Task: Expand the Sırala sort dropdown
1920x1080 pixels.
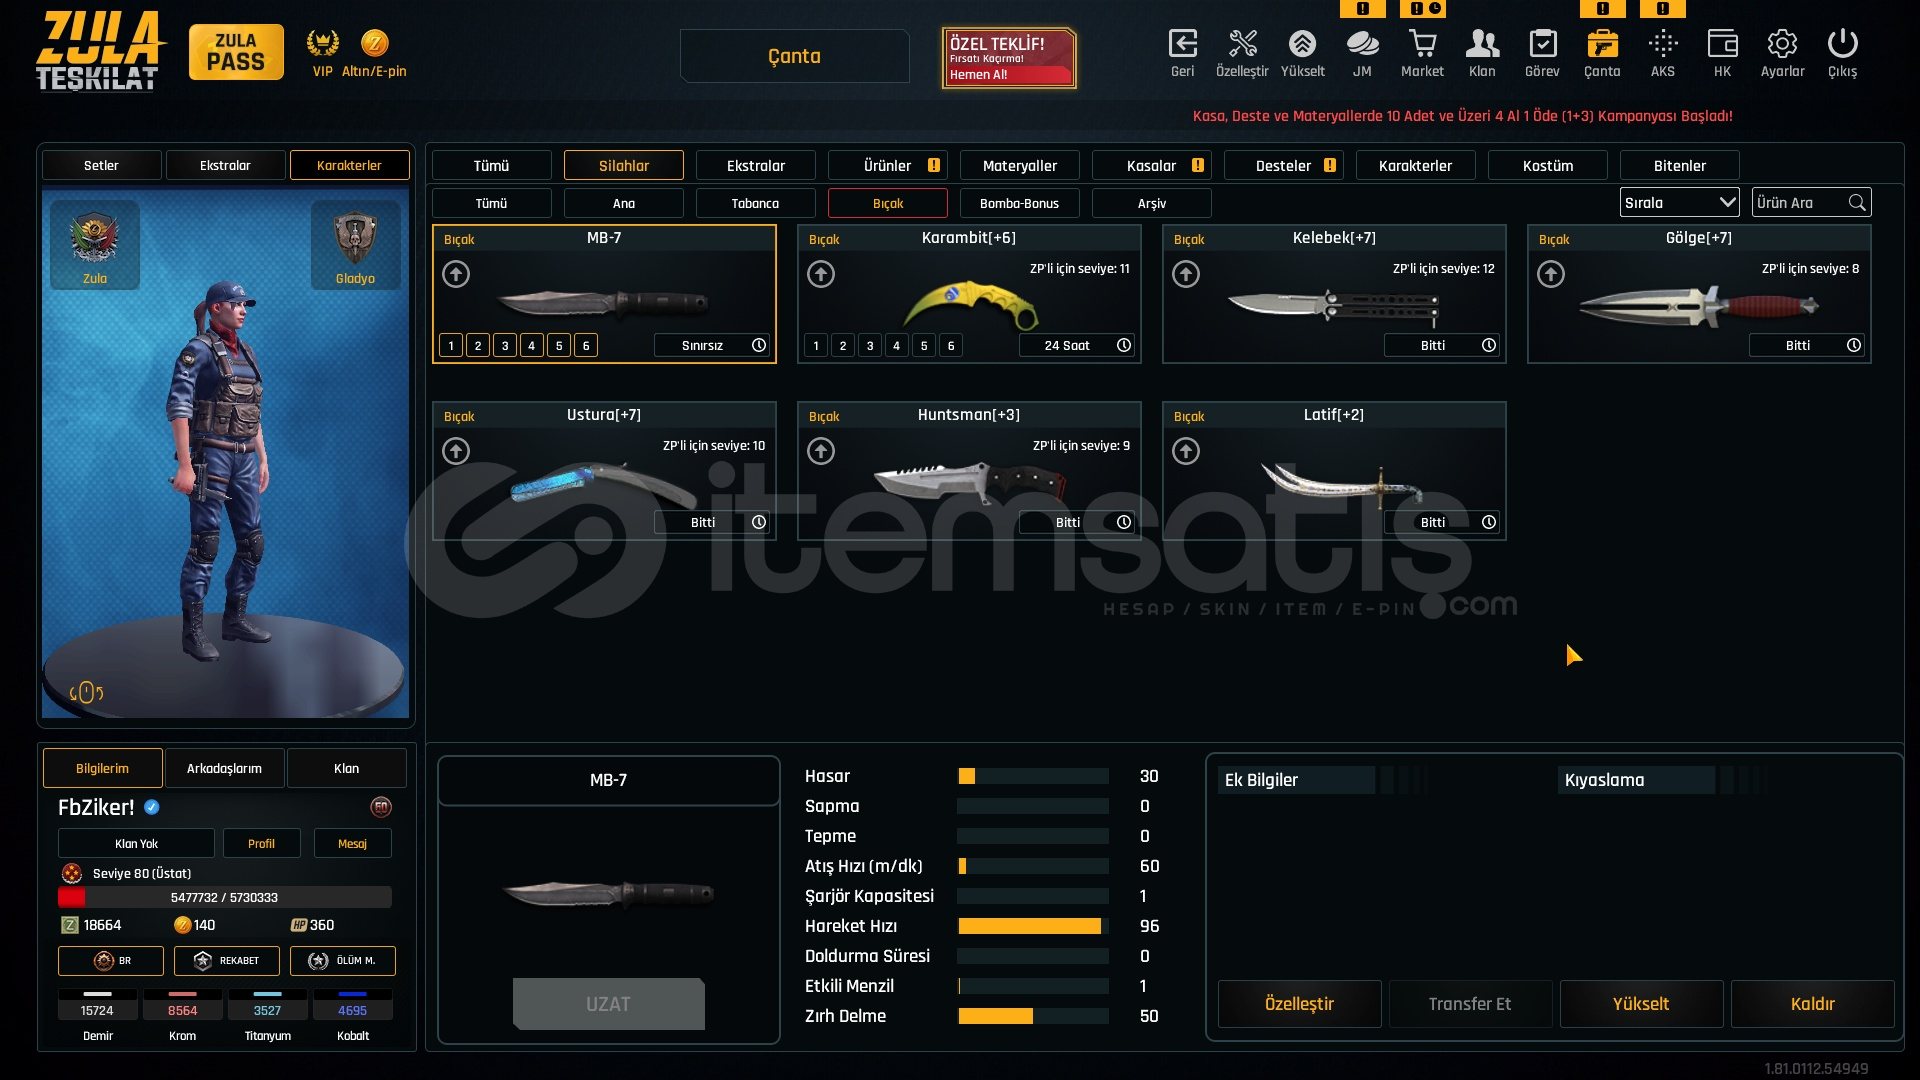Action: pyautogui.click(x=1679, y=203)
